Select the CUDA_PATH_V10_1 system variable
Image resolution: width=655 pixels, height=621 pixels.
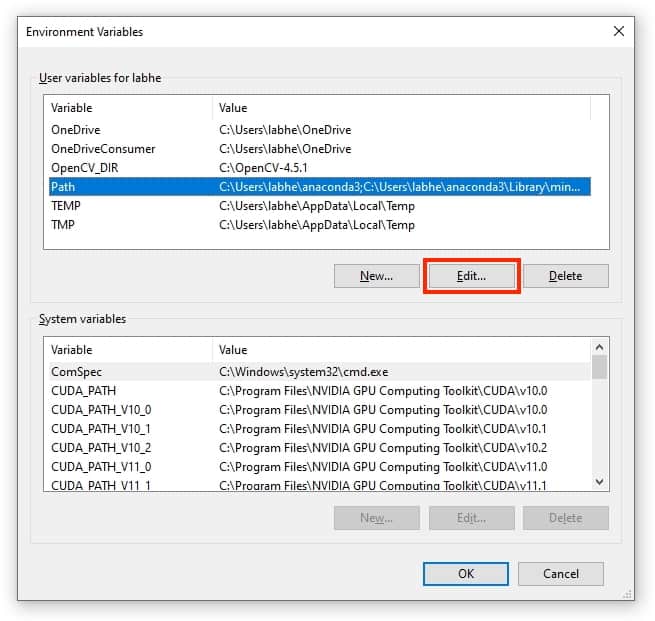point(320,429)
